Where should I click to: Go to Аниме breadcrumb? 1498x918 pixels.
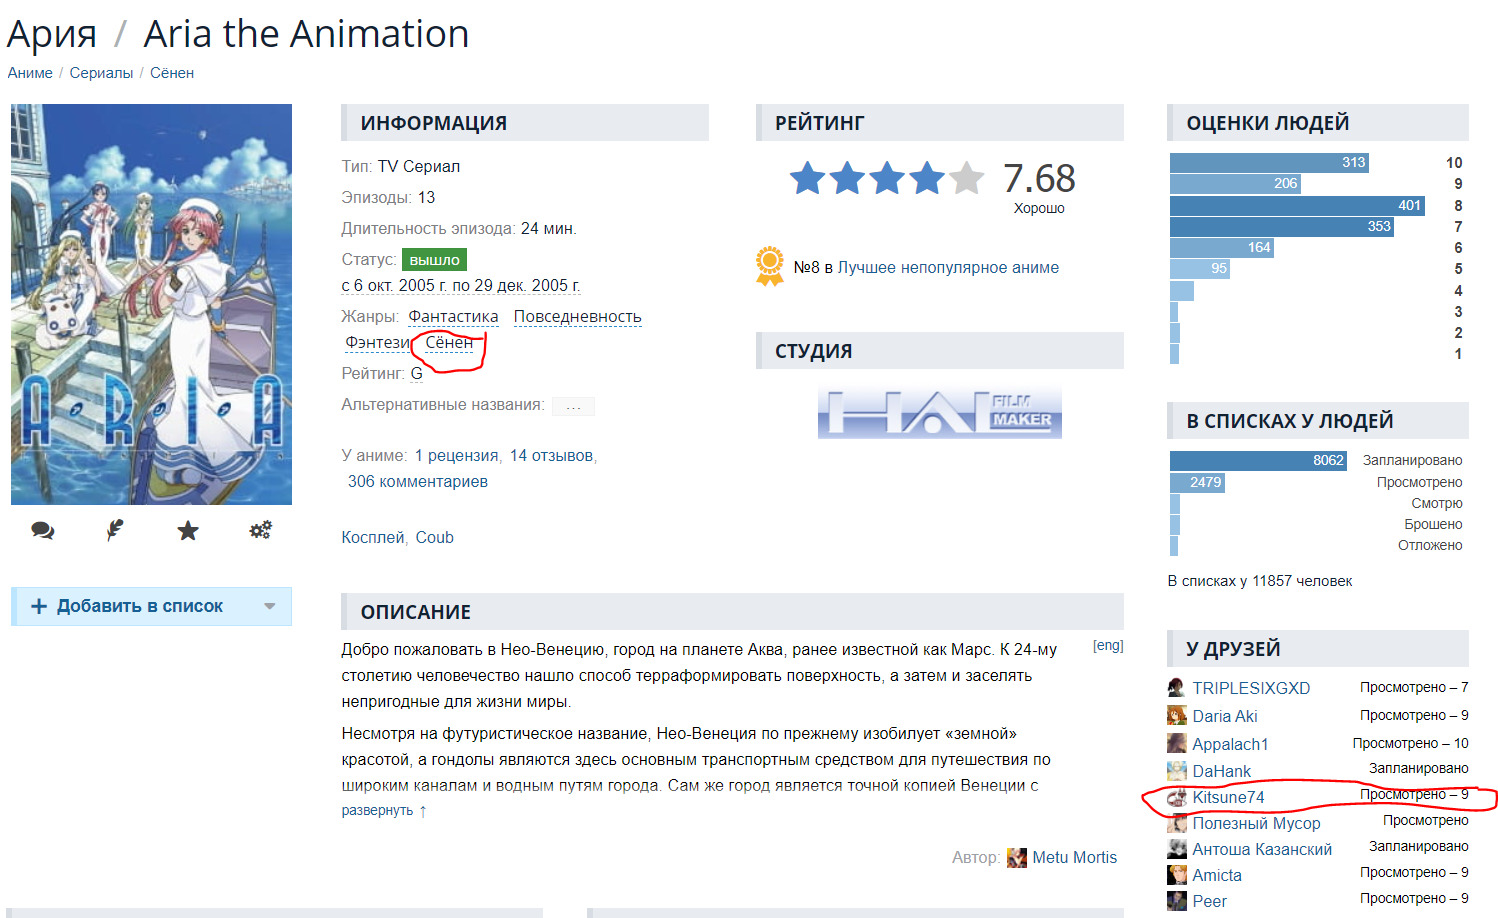point(30,73)
